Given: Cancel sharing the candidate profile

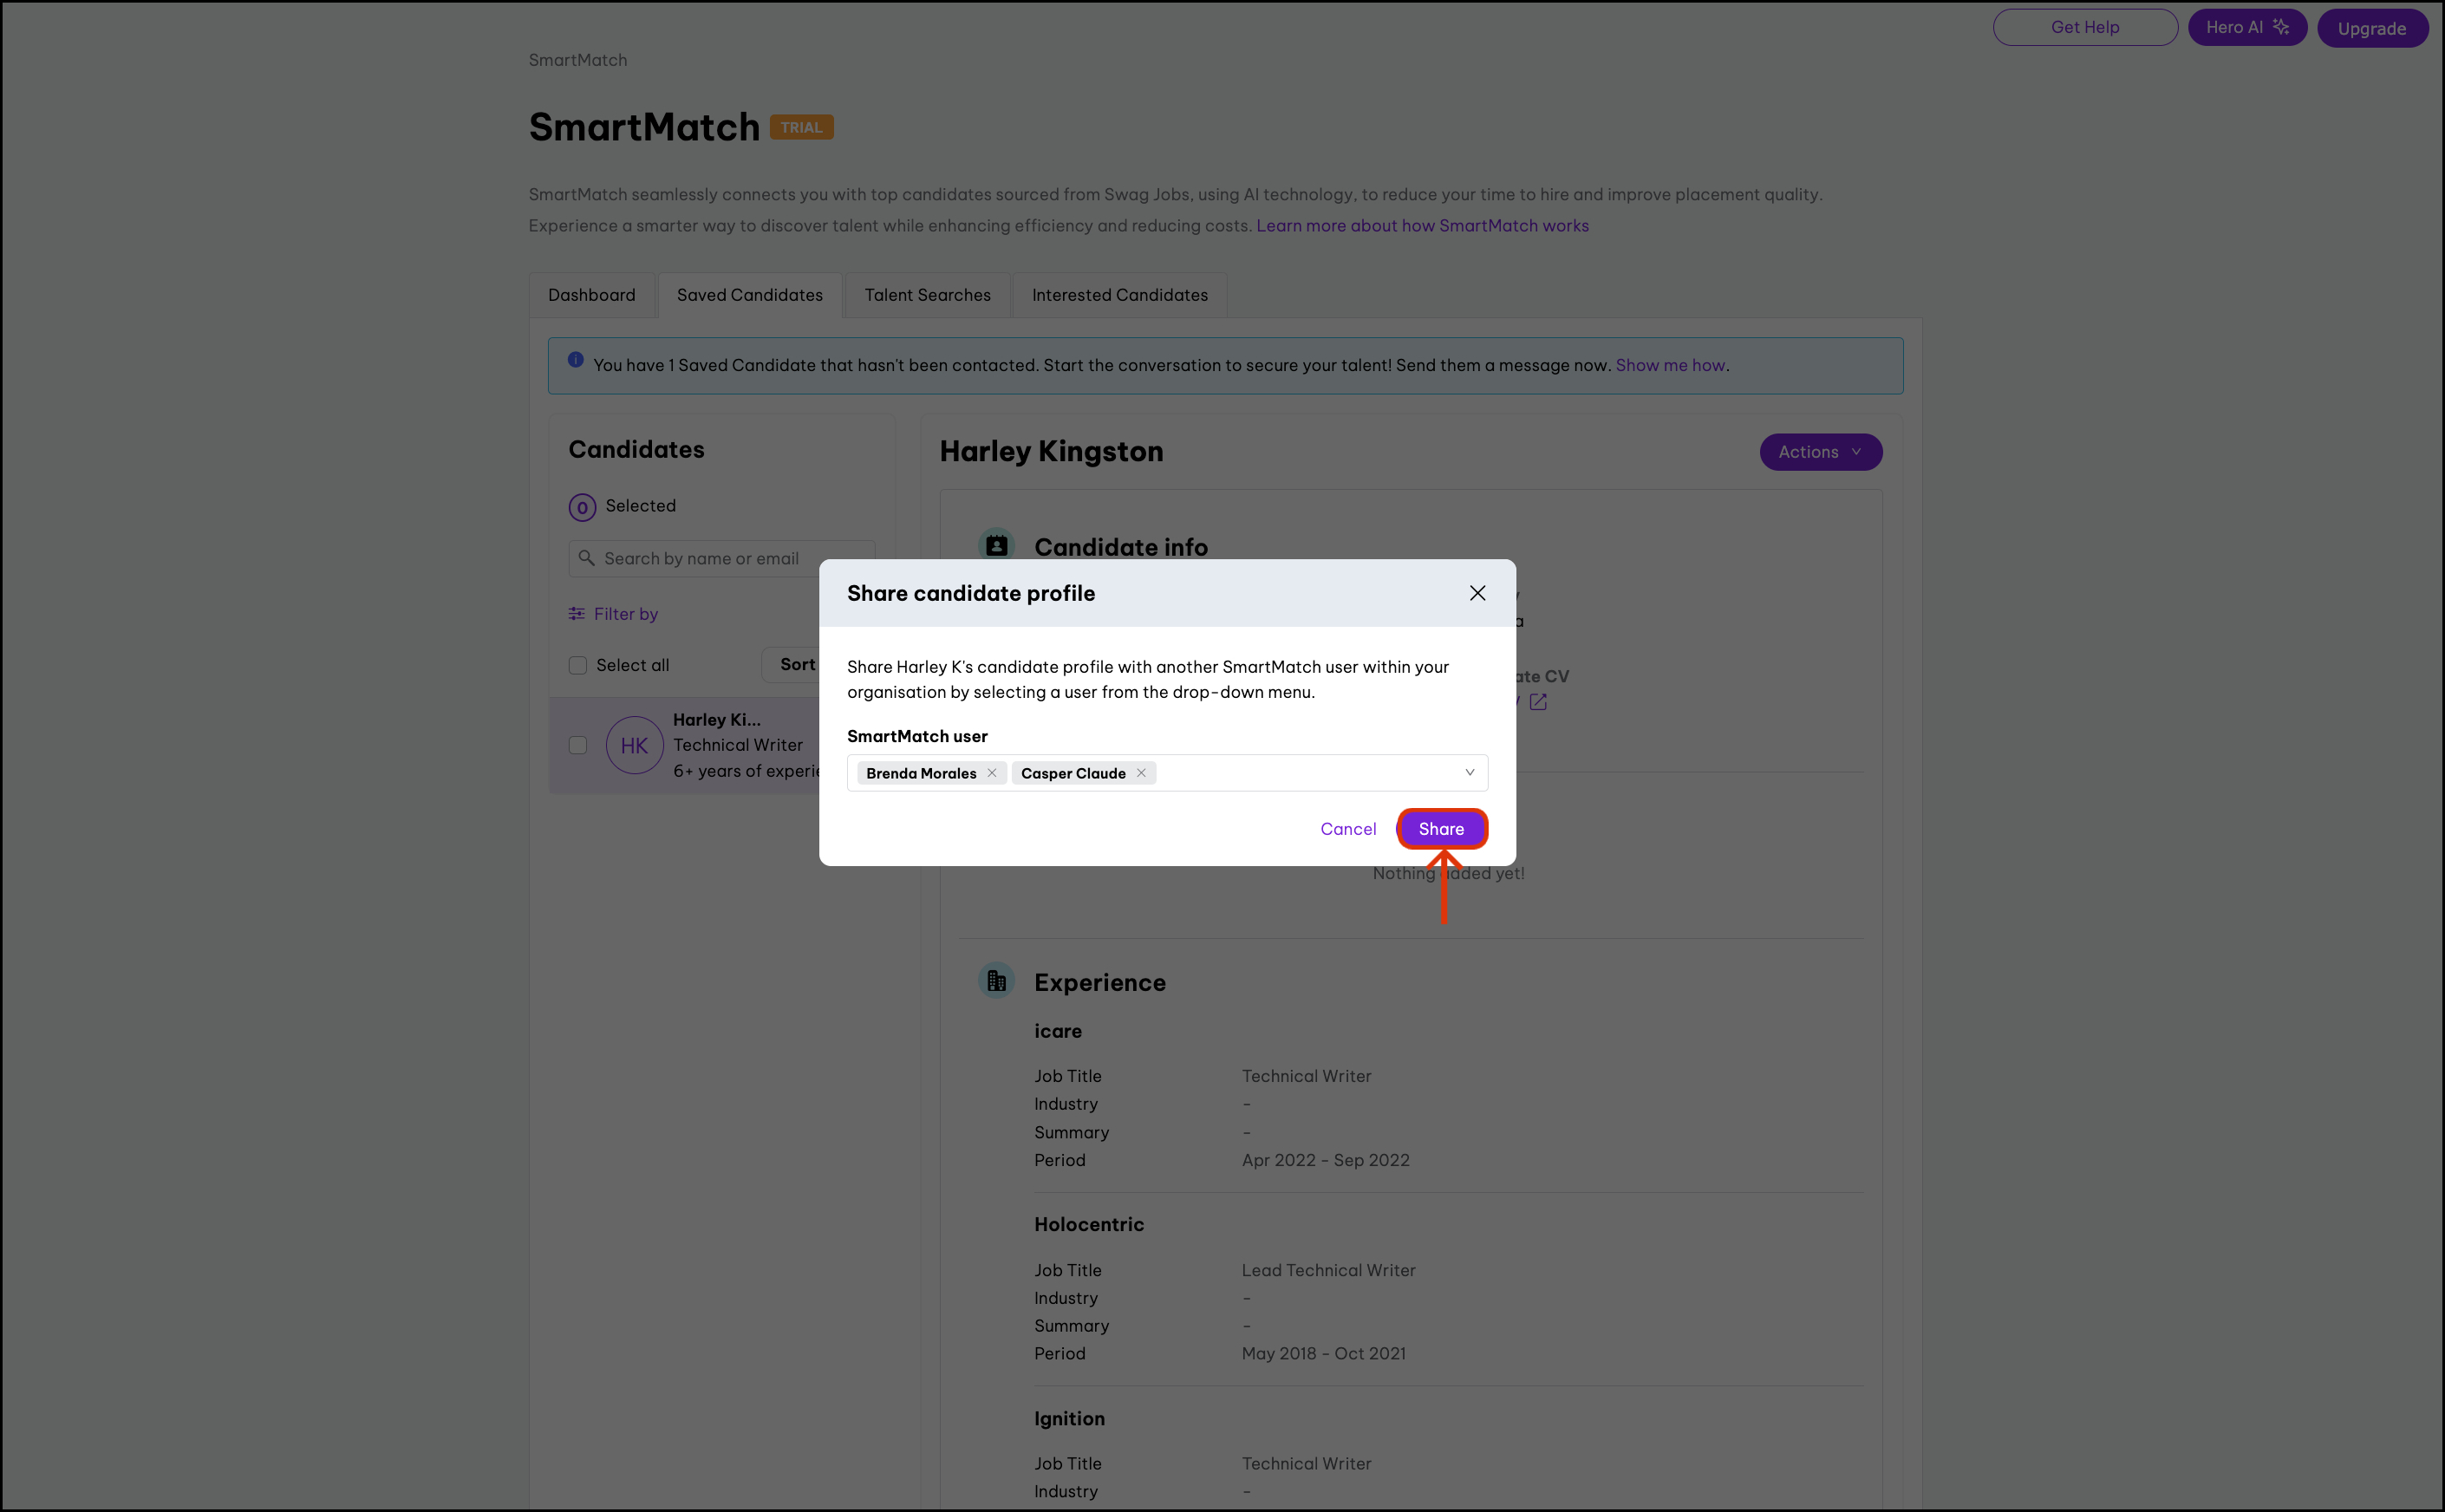Looking at the screenshot, I should [x=1347, y=829].
